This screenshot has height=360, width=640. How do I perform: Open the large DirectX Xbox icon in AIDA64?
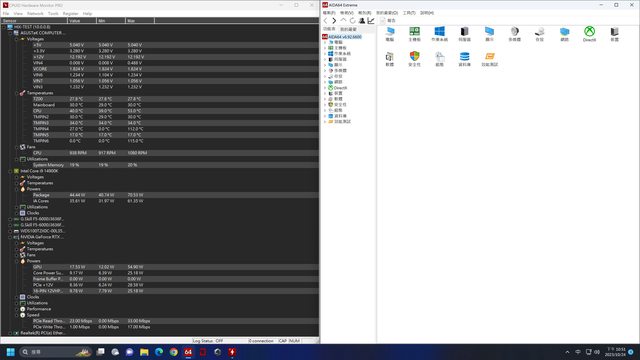tap(589, 34)
